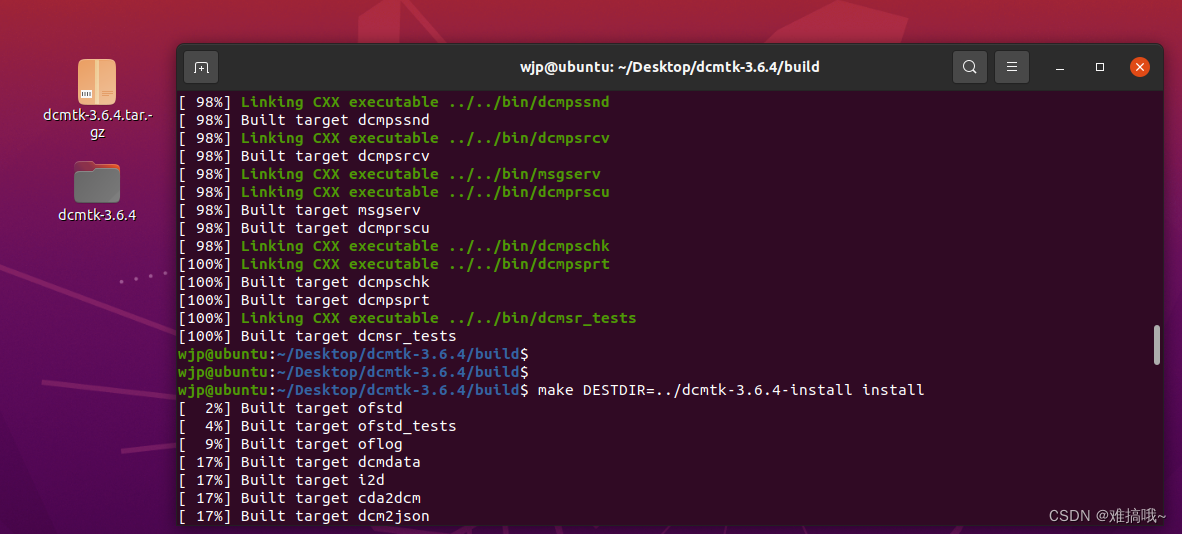Click the line 'Built target dcmsr_tests'

point(317,336)
